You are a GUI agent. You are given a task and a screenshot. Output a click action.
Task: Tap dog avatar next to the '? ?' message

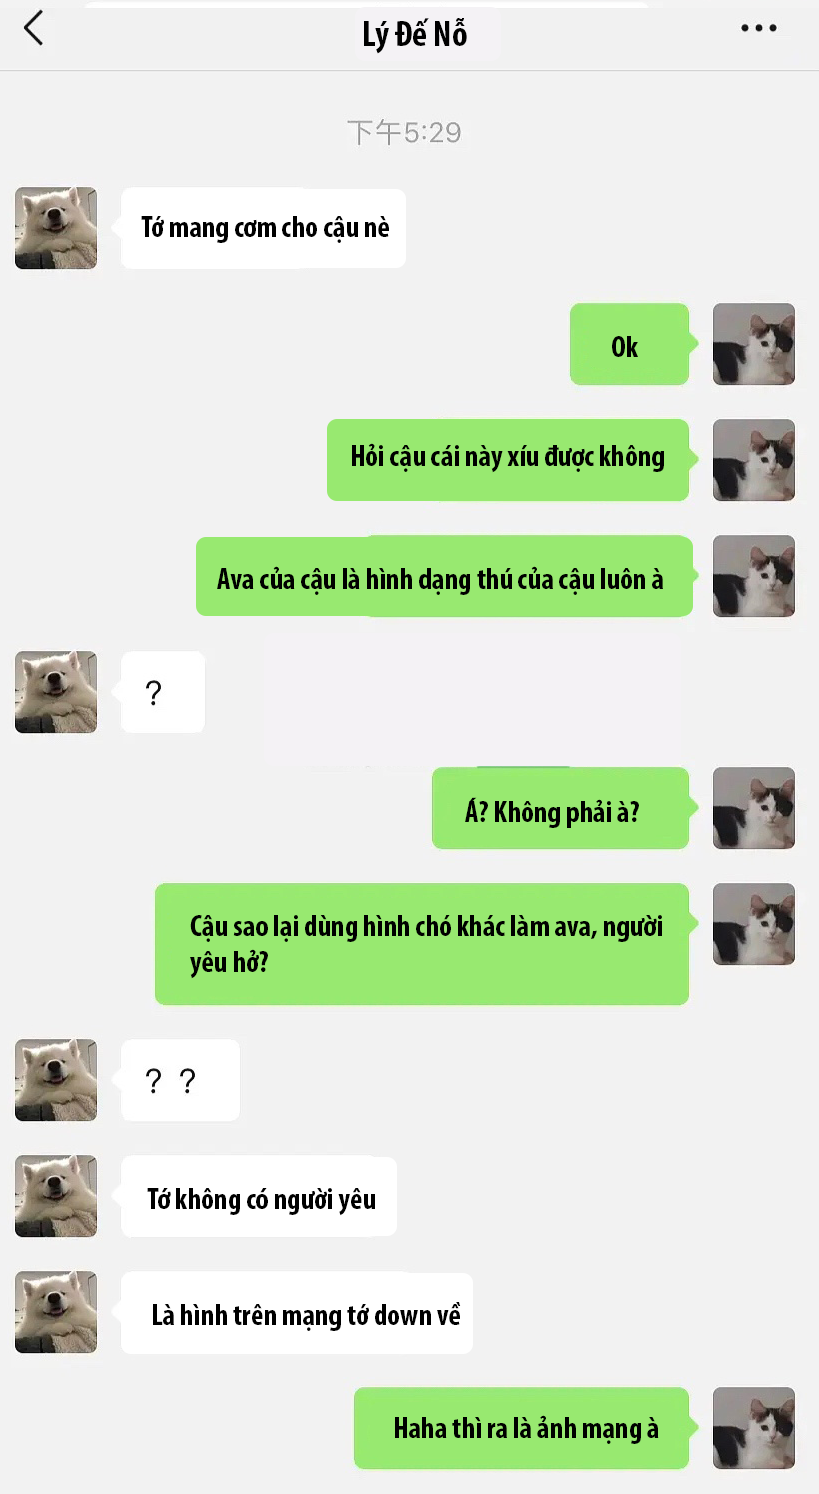[56, 1080]
